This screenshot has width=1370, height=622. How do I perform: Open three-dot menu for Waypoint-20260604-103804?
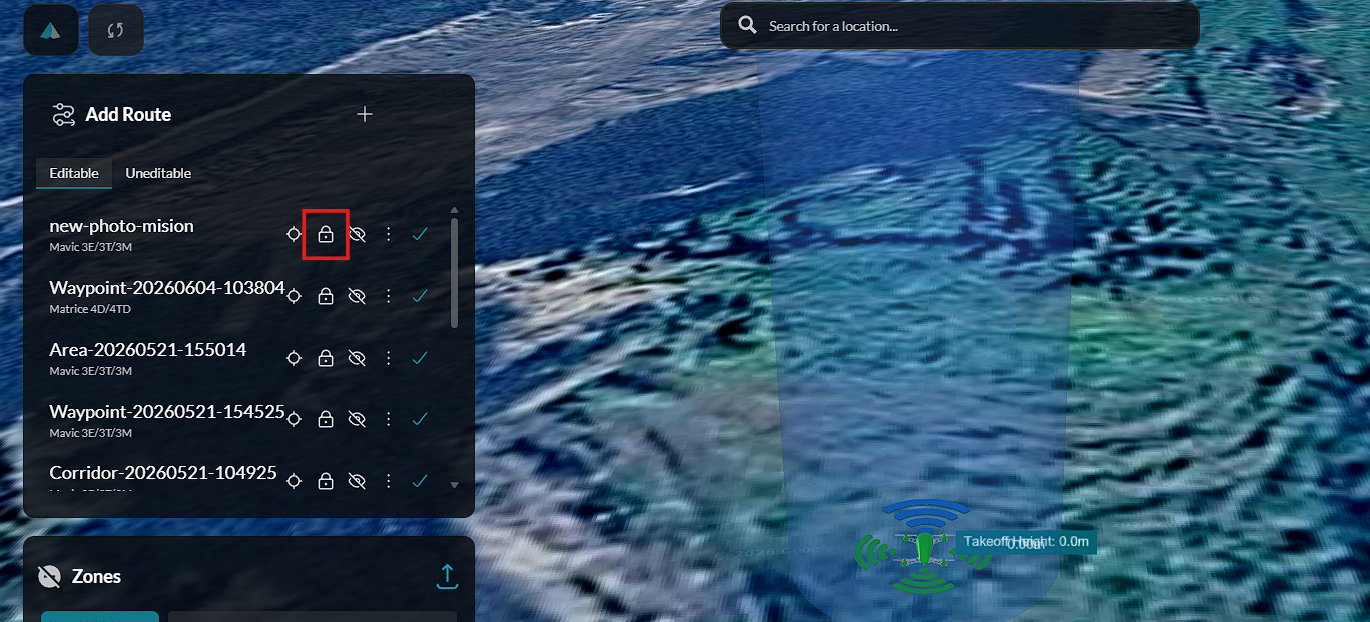click(x=389, y=296)
